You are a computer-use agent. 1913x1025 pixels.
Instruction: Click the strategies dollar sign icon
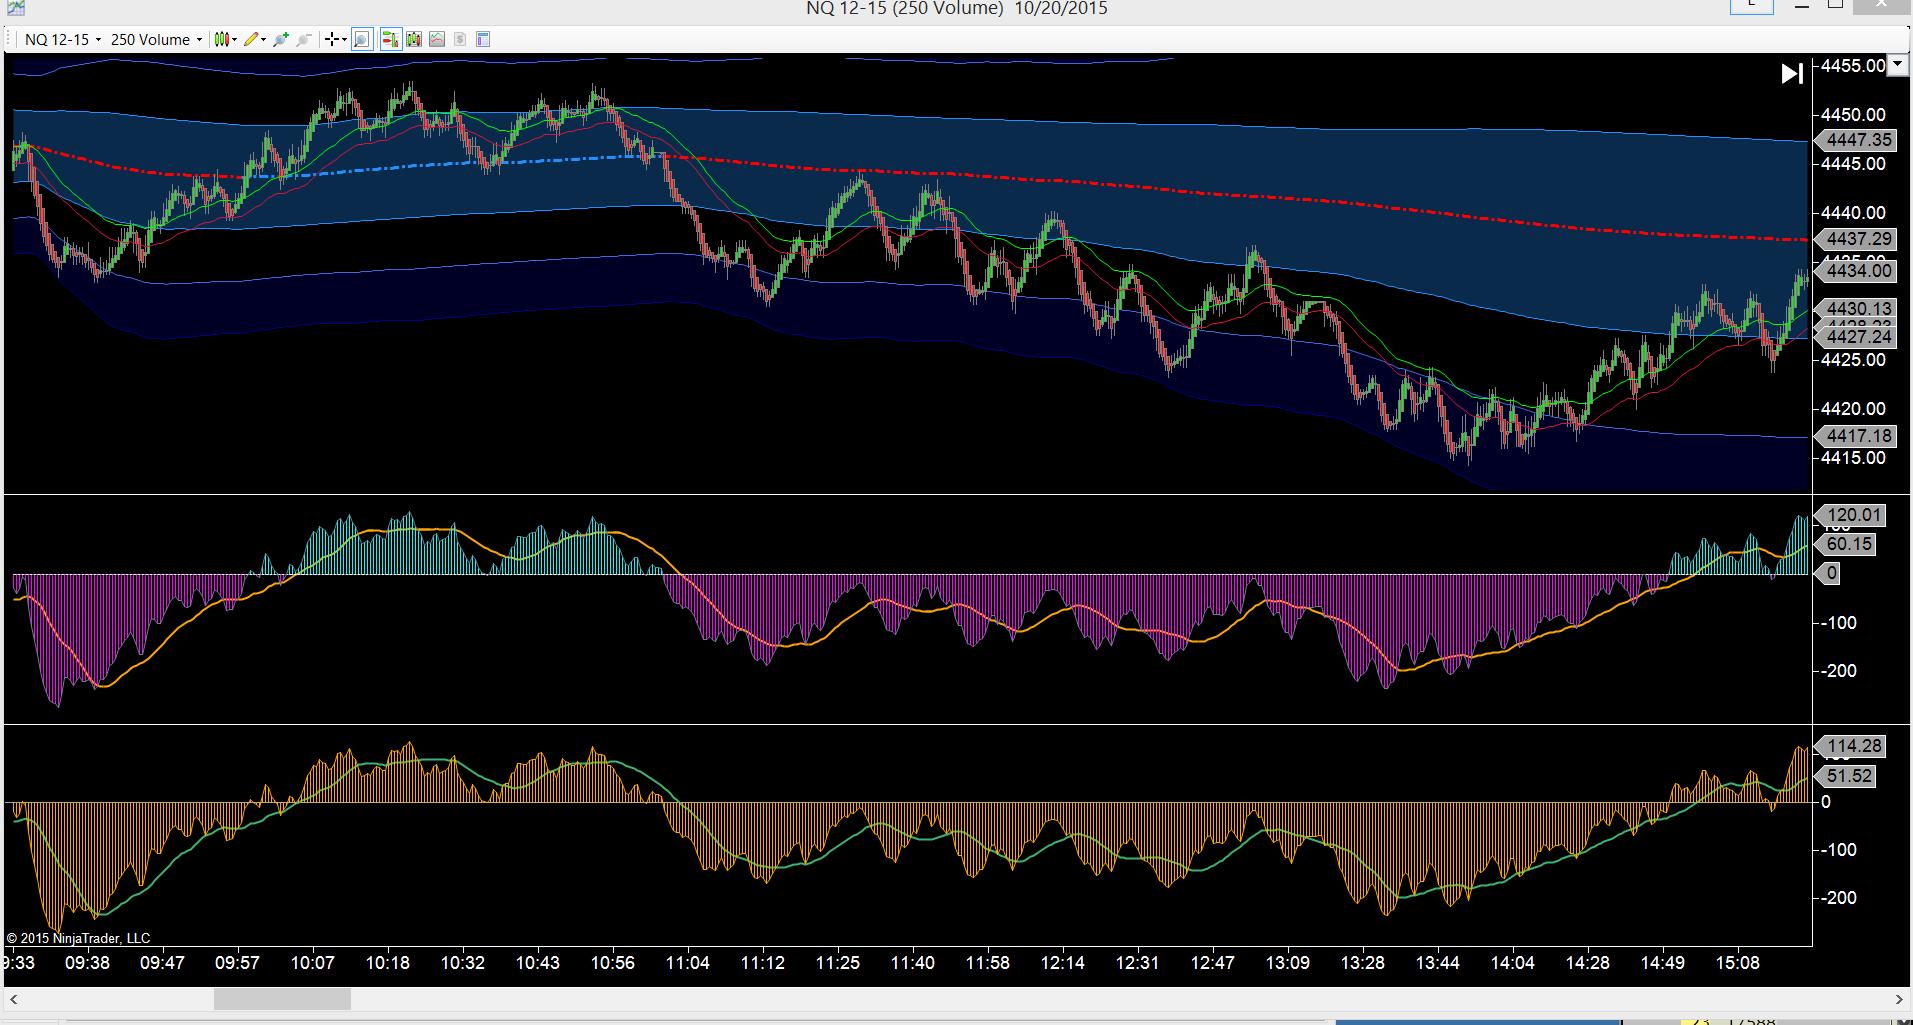(460, 40)
